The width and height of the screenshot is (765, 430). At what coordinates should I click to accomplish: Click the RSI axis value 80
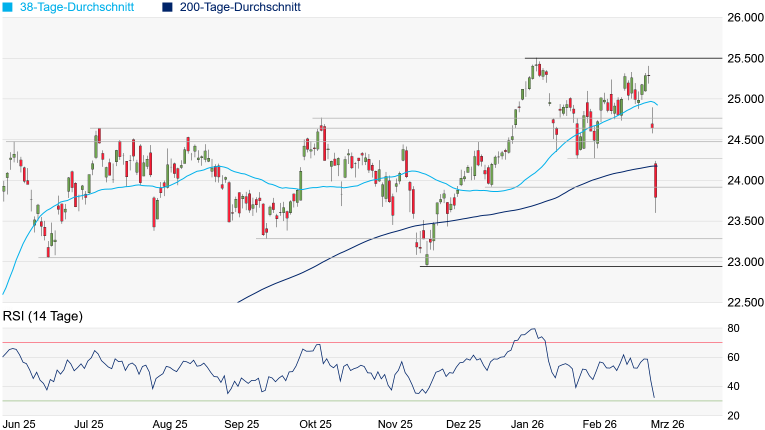[732, 328]
